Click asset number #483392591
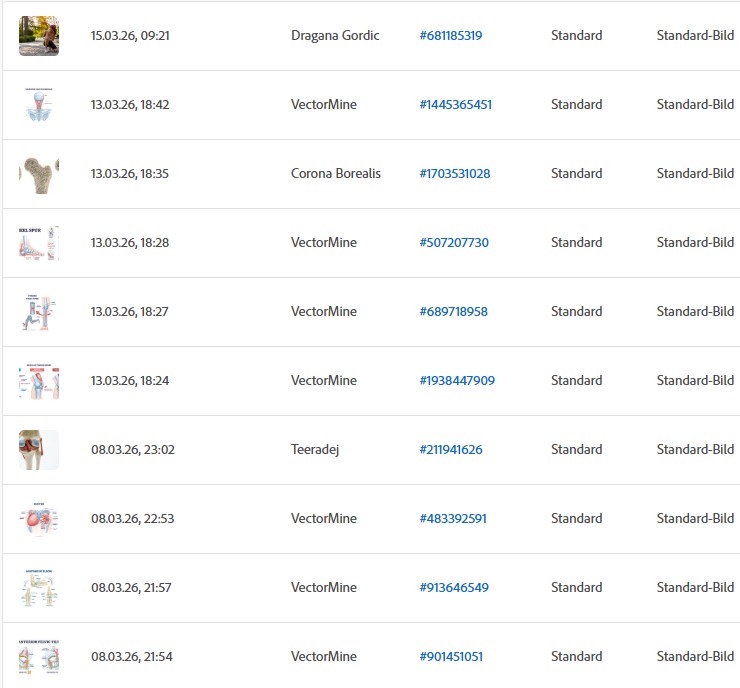The height and width of the screenshot is (688, 740). pos(452,519)
